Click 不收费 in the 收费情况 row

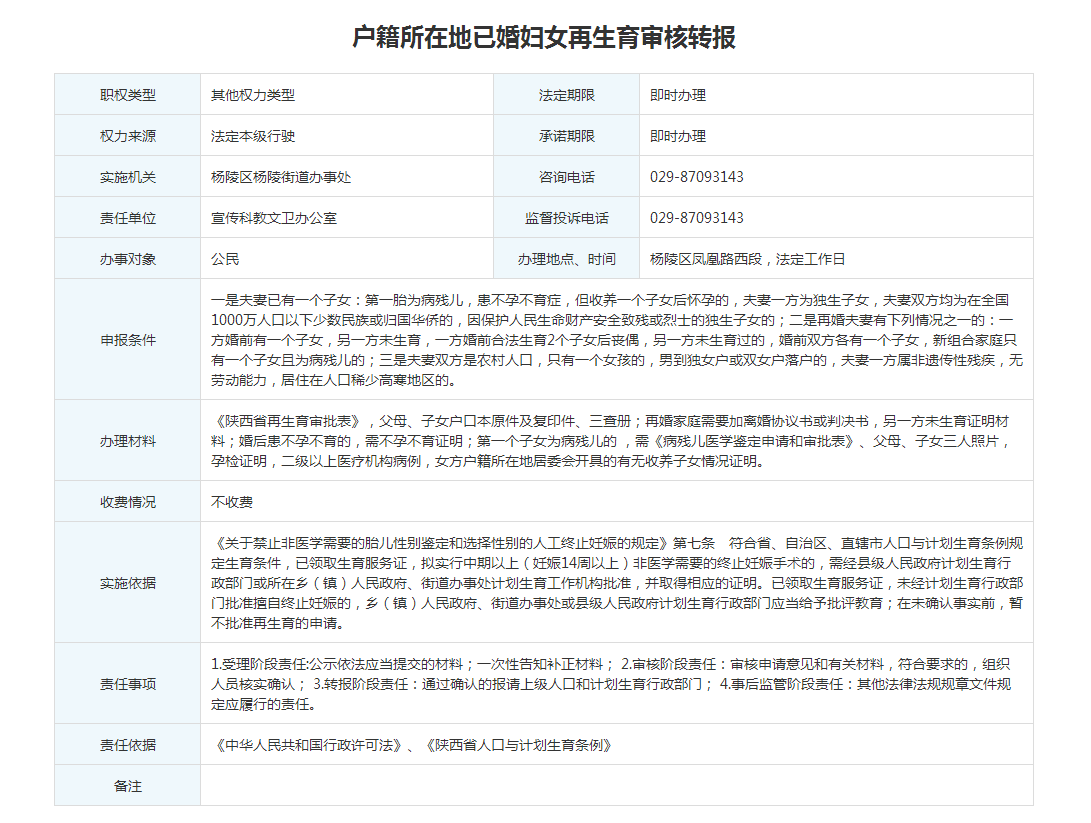point(232,501)
